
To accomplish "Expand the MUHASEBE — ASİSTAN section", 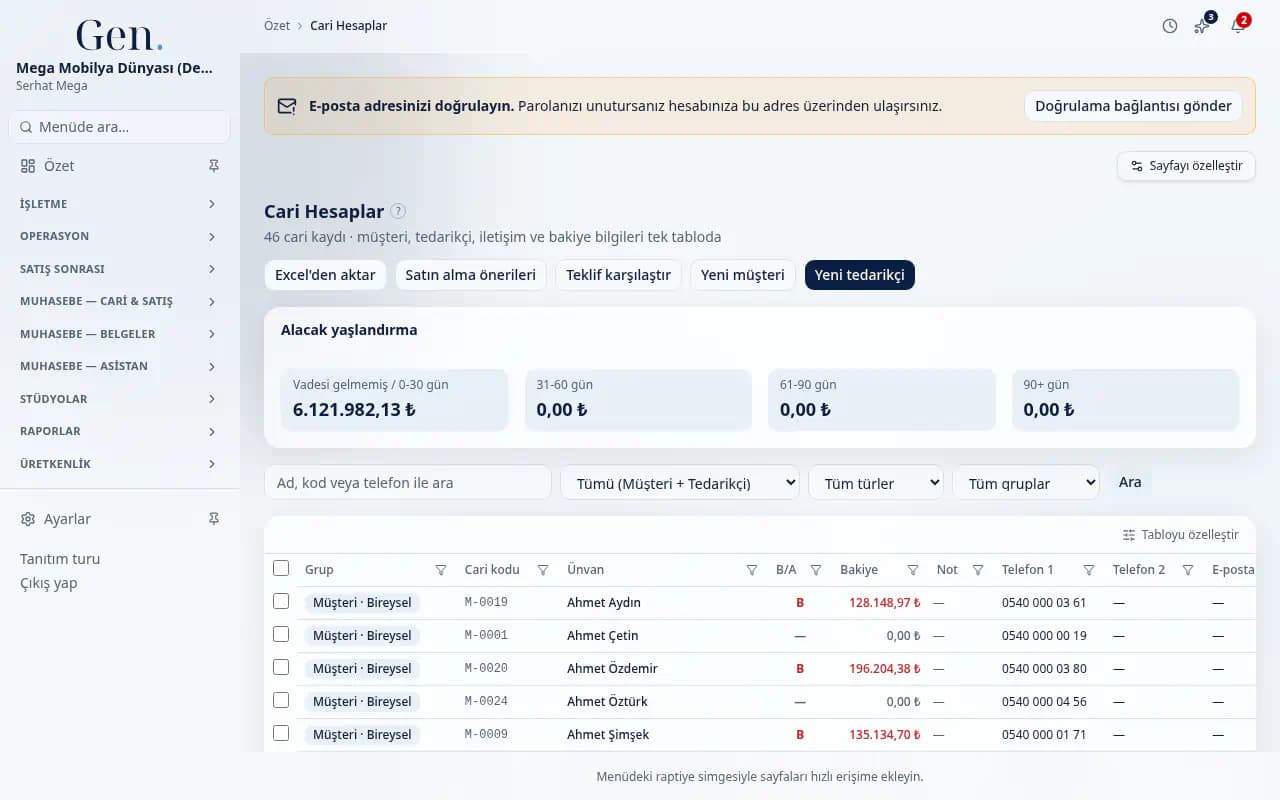I will (119, 366).
